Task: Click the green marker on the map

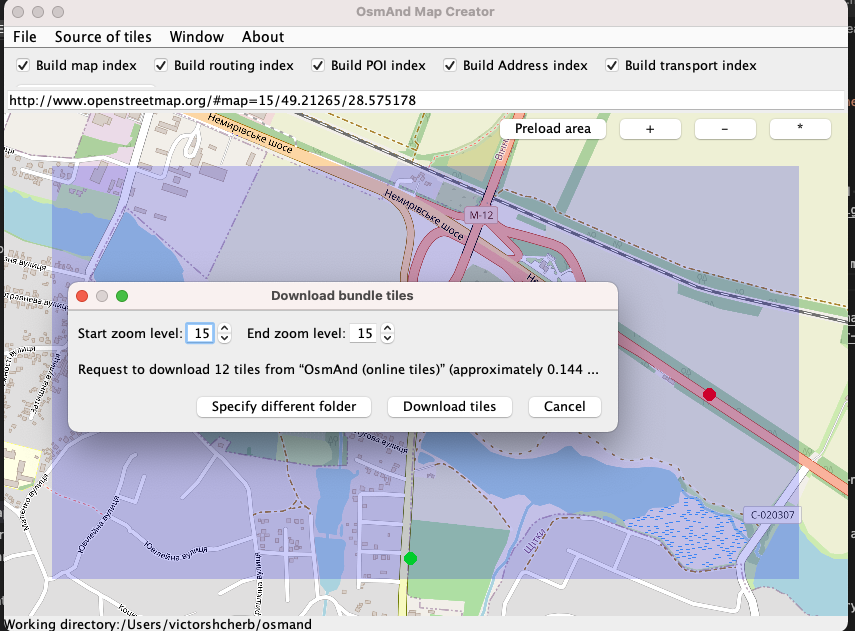Action: (410, 558)
